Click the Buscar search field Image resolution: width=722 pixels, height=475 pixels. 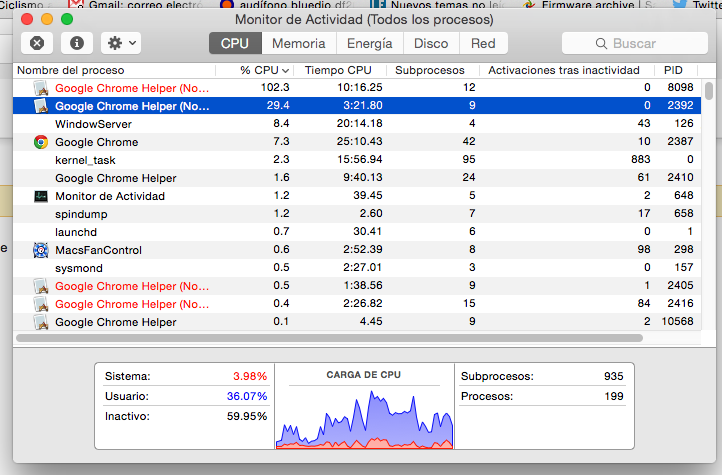click(635, 43)
